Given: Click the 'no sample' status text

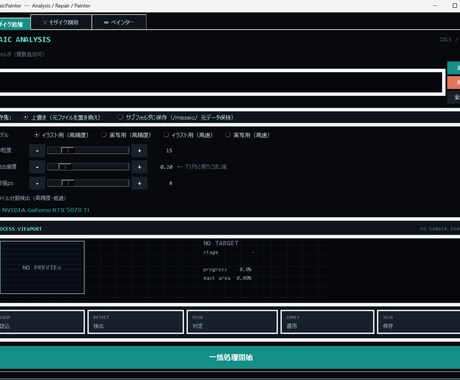Looking at the screenshot, I should pos(440,229).
